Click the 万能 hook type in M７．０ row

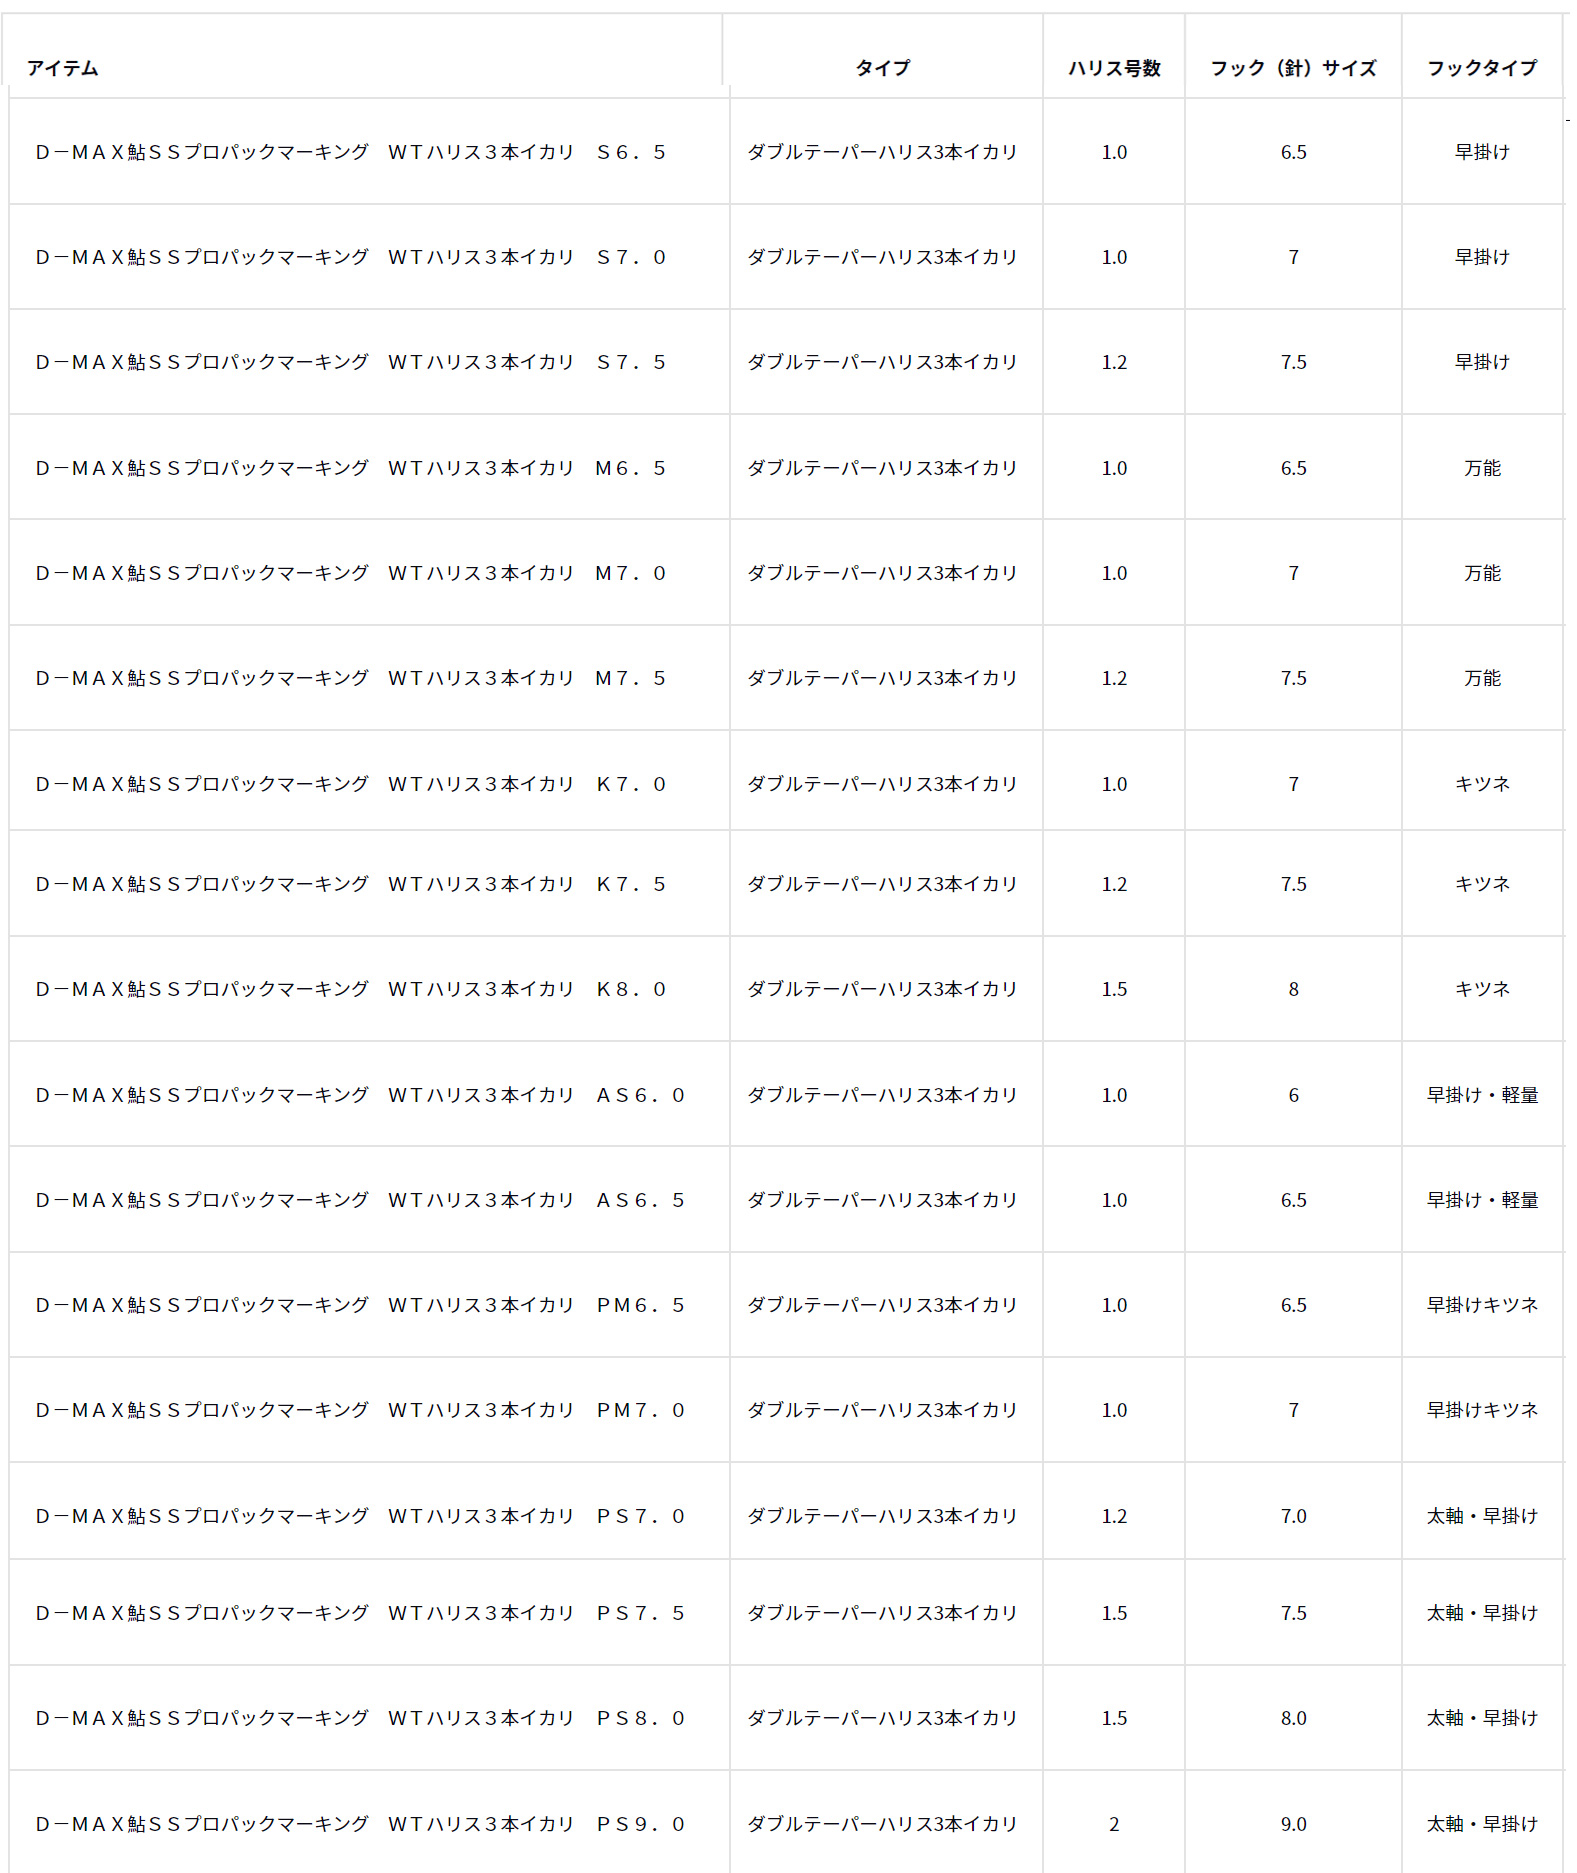1482,573
